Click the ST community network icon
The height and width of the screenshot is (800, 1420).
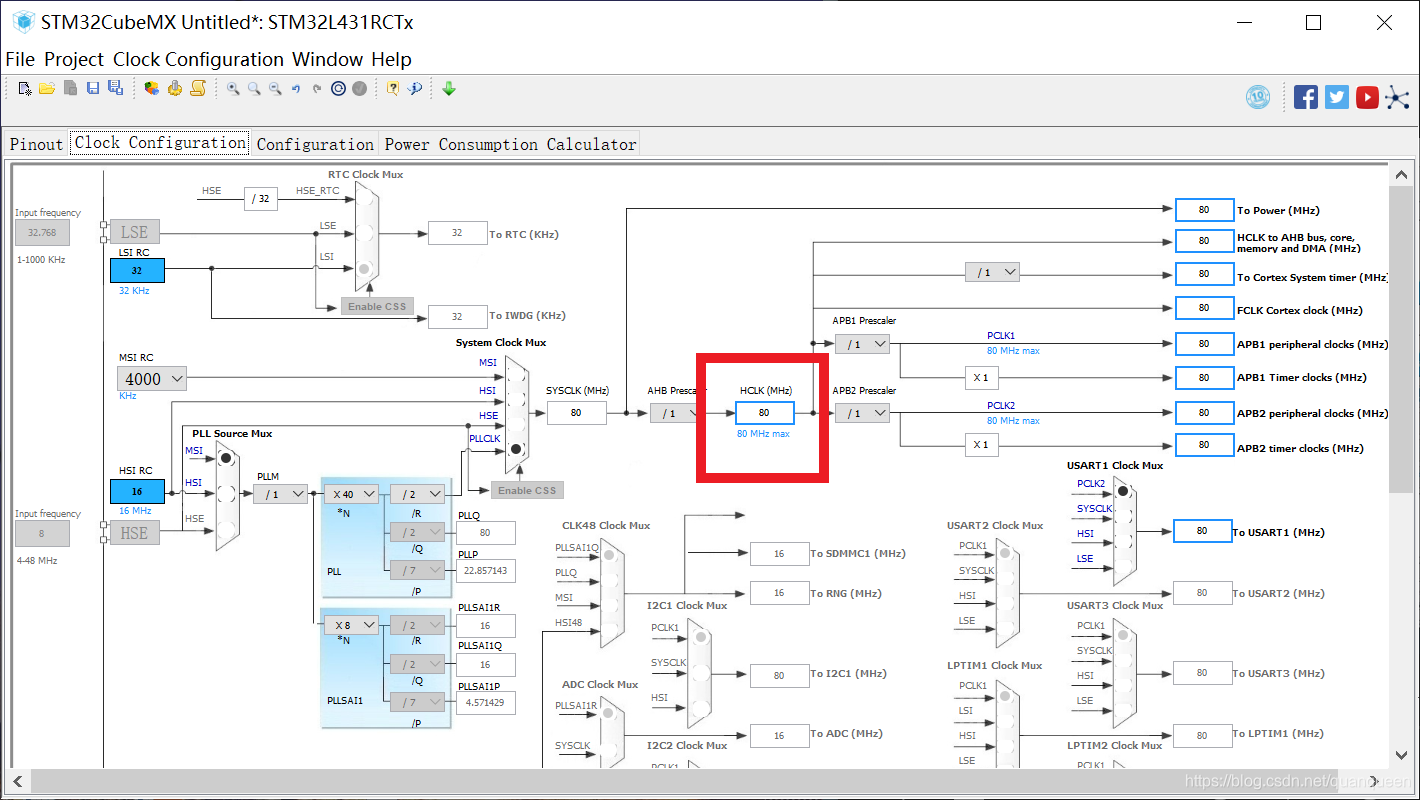1397,97
